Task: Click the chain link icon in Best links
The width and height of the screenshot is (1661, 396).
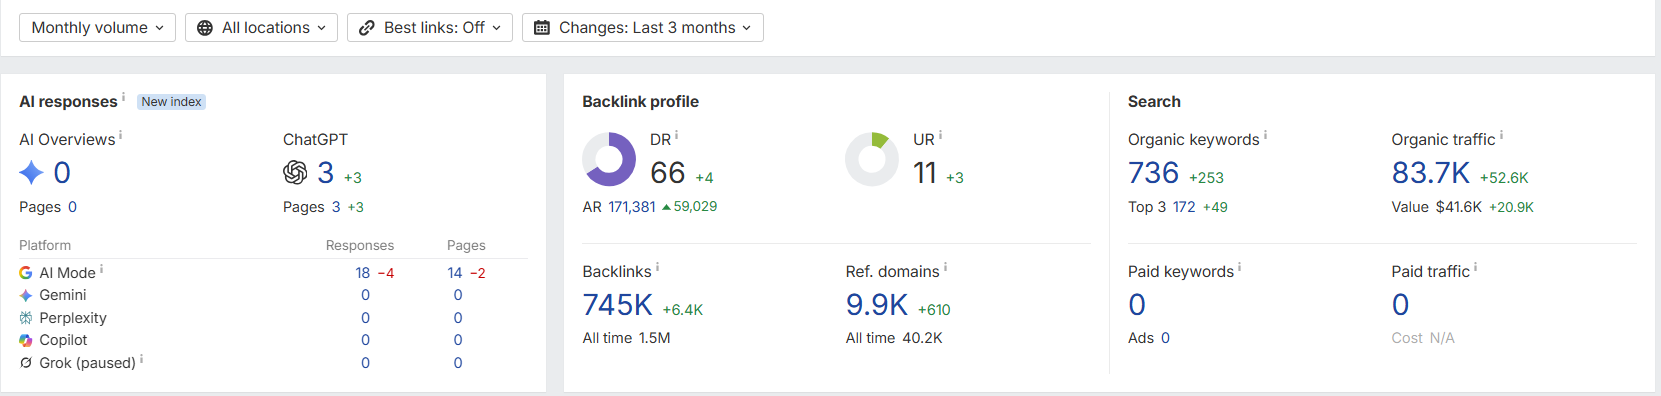Action: [x=367, y=28]
